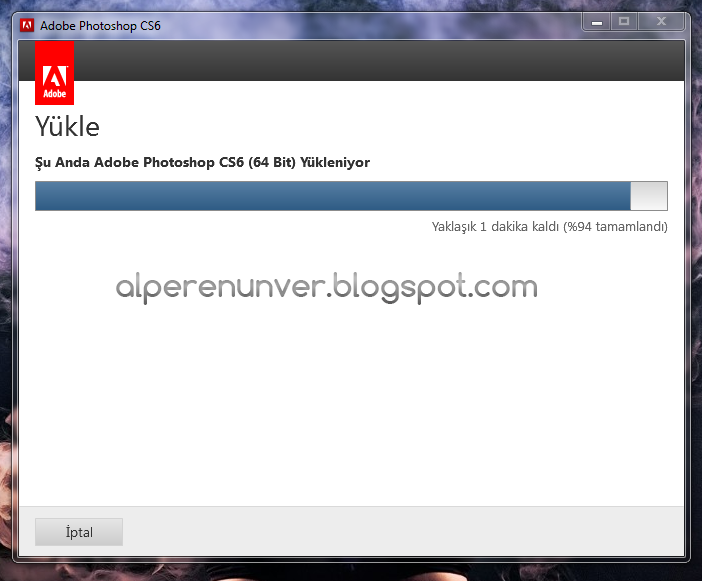Screen dimensions: 702x581
Task: Click the red Adobe logo badge
Action: click(55, 73)
